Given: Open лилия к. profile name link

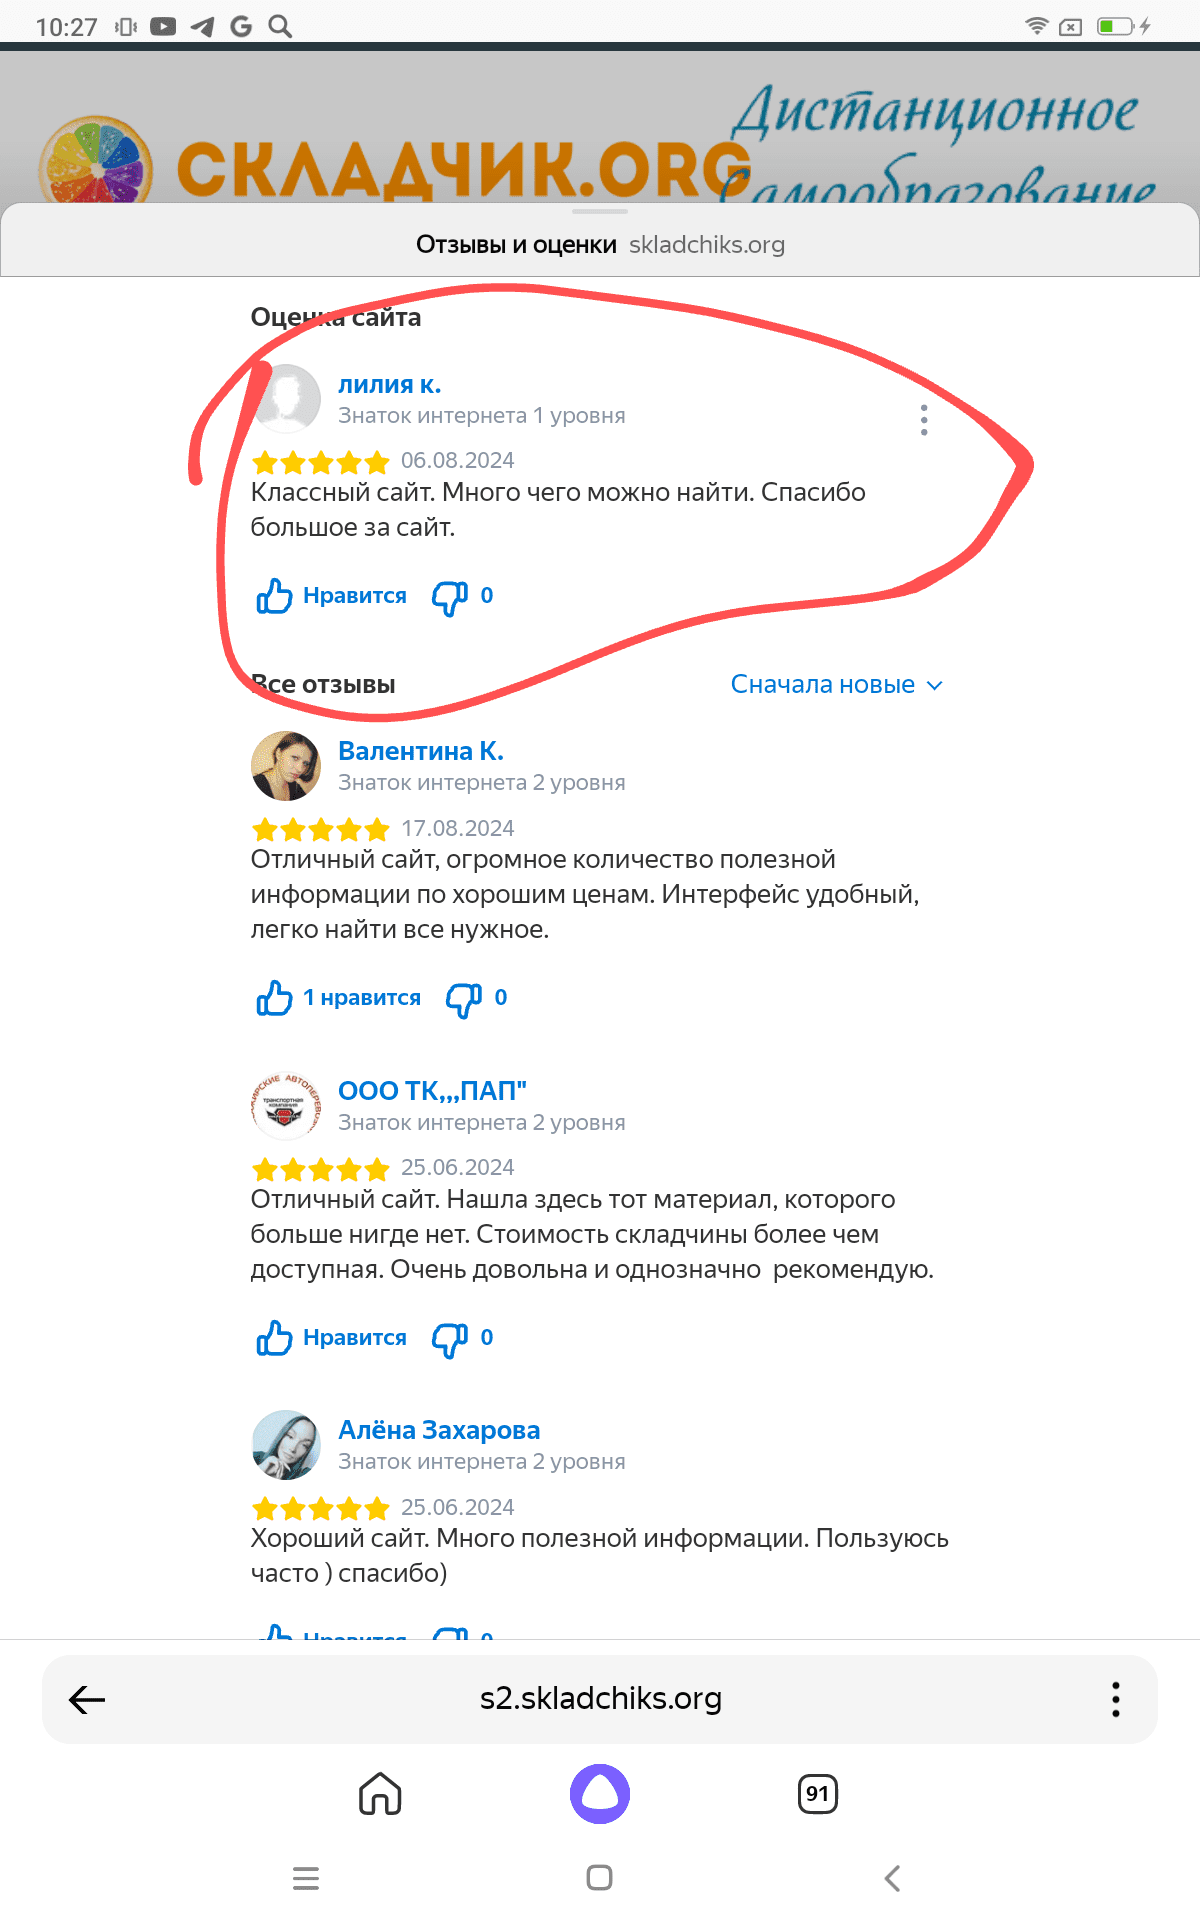Looking at the screenshot, I should click(389, 384).
